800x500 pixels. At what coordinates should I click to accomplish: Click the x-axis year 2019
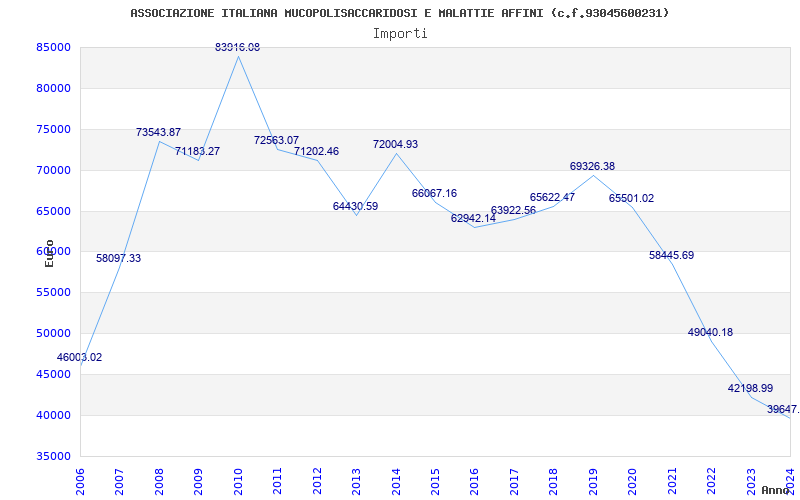593,481
